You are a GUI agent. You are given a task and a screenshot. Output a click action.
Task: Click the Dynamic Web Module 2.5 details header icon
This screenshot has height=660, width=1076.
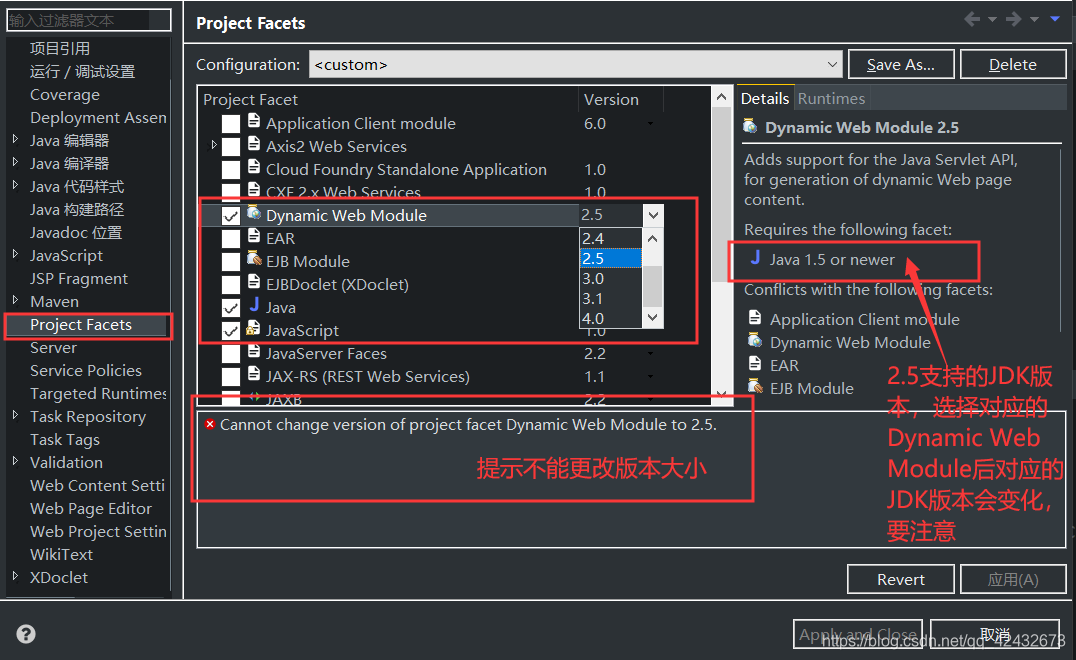tap(751, 127)
